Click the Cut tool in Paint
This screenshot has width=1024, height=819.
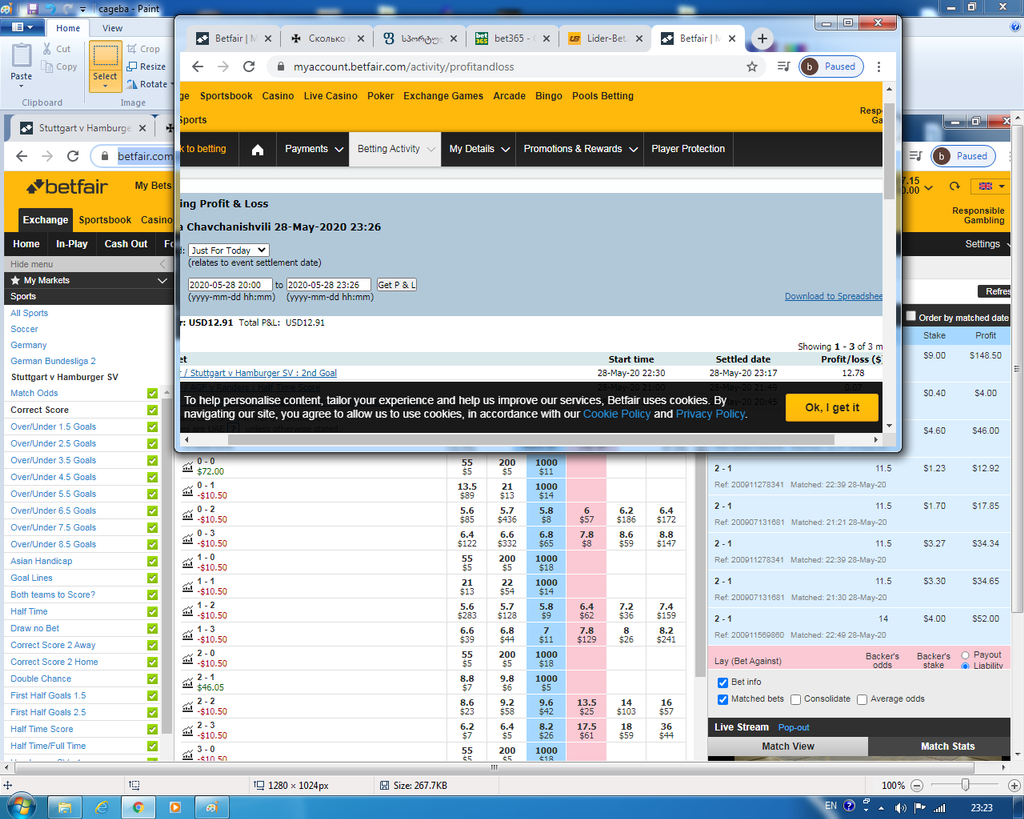pyautogui.click(x=56, y=49)
